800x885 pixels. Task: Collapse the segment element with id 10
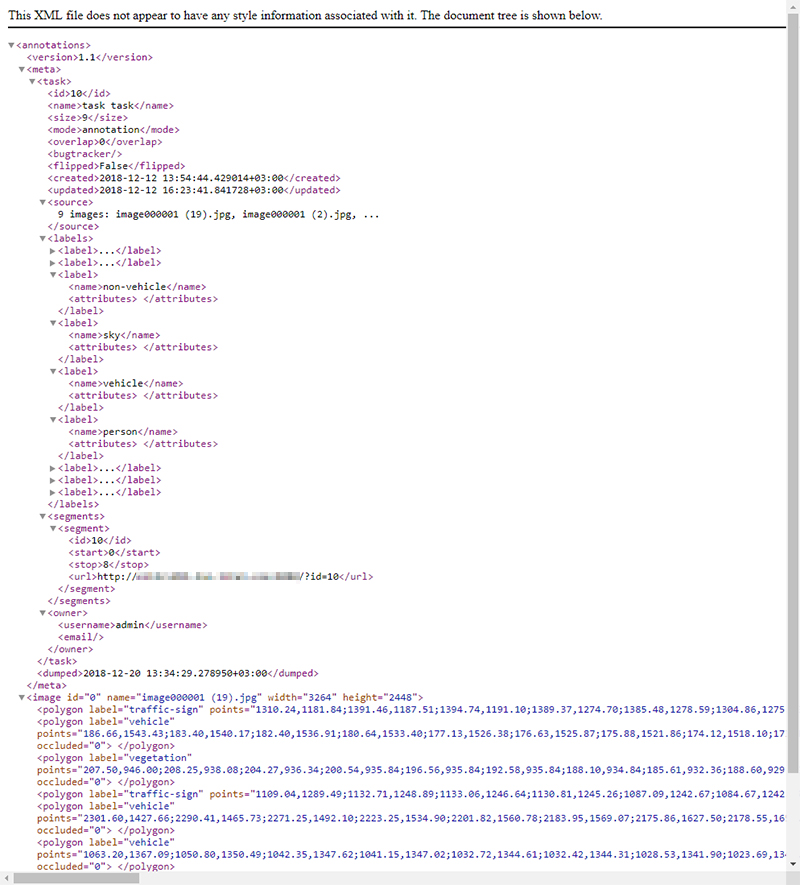[53, 527]
